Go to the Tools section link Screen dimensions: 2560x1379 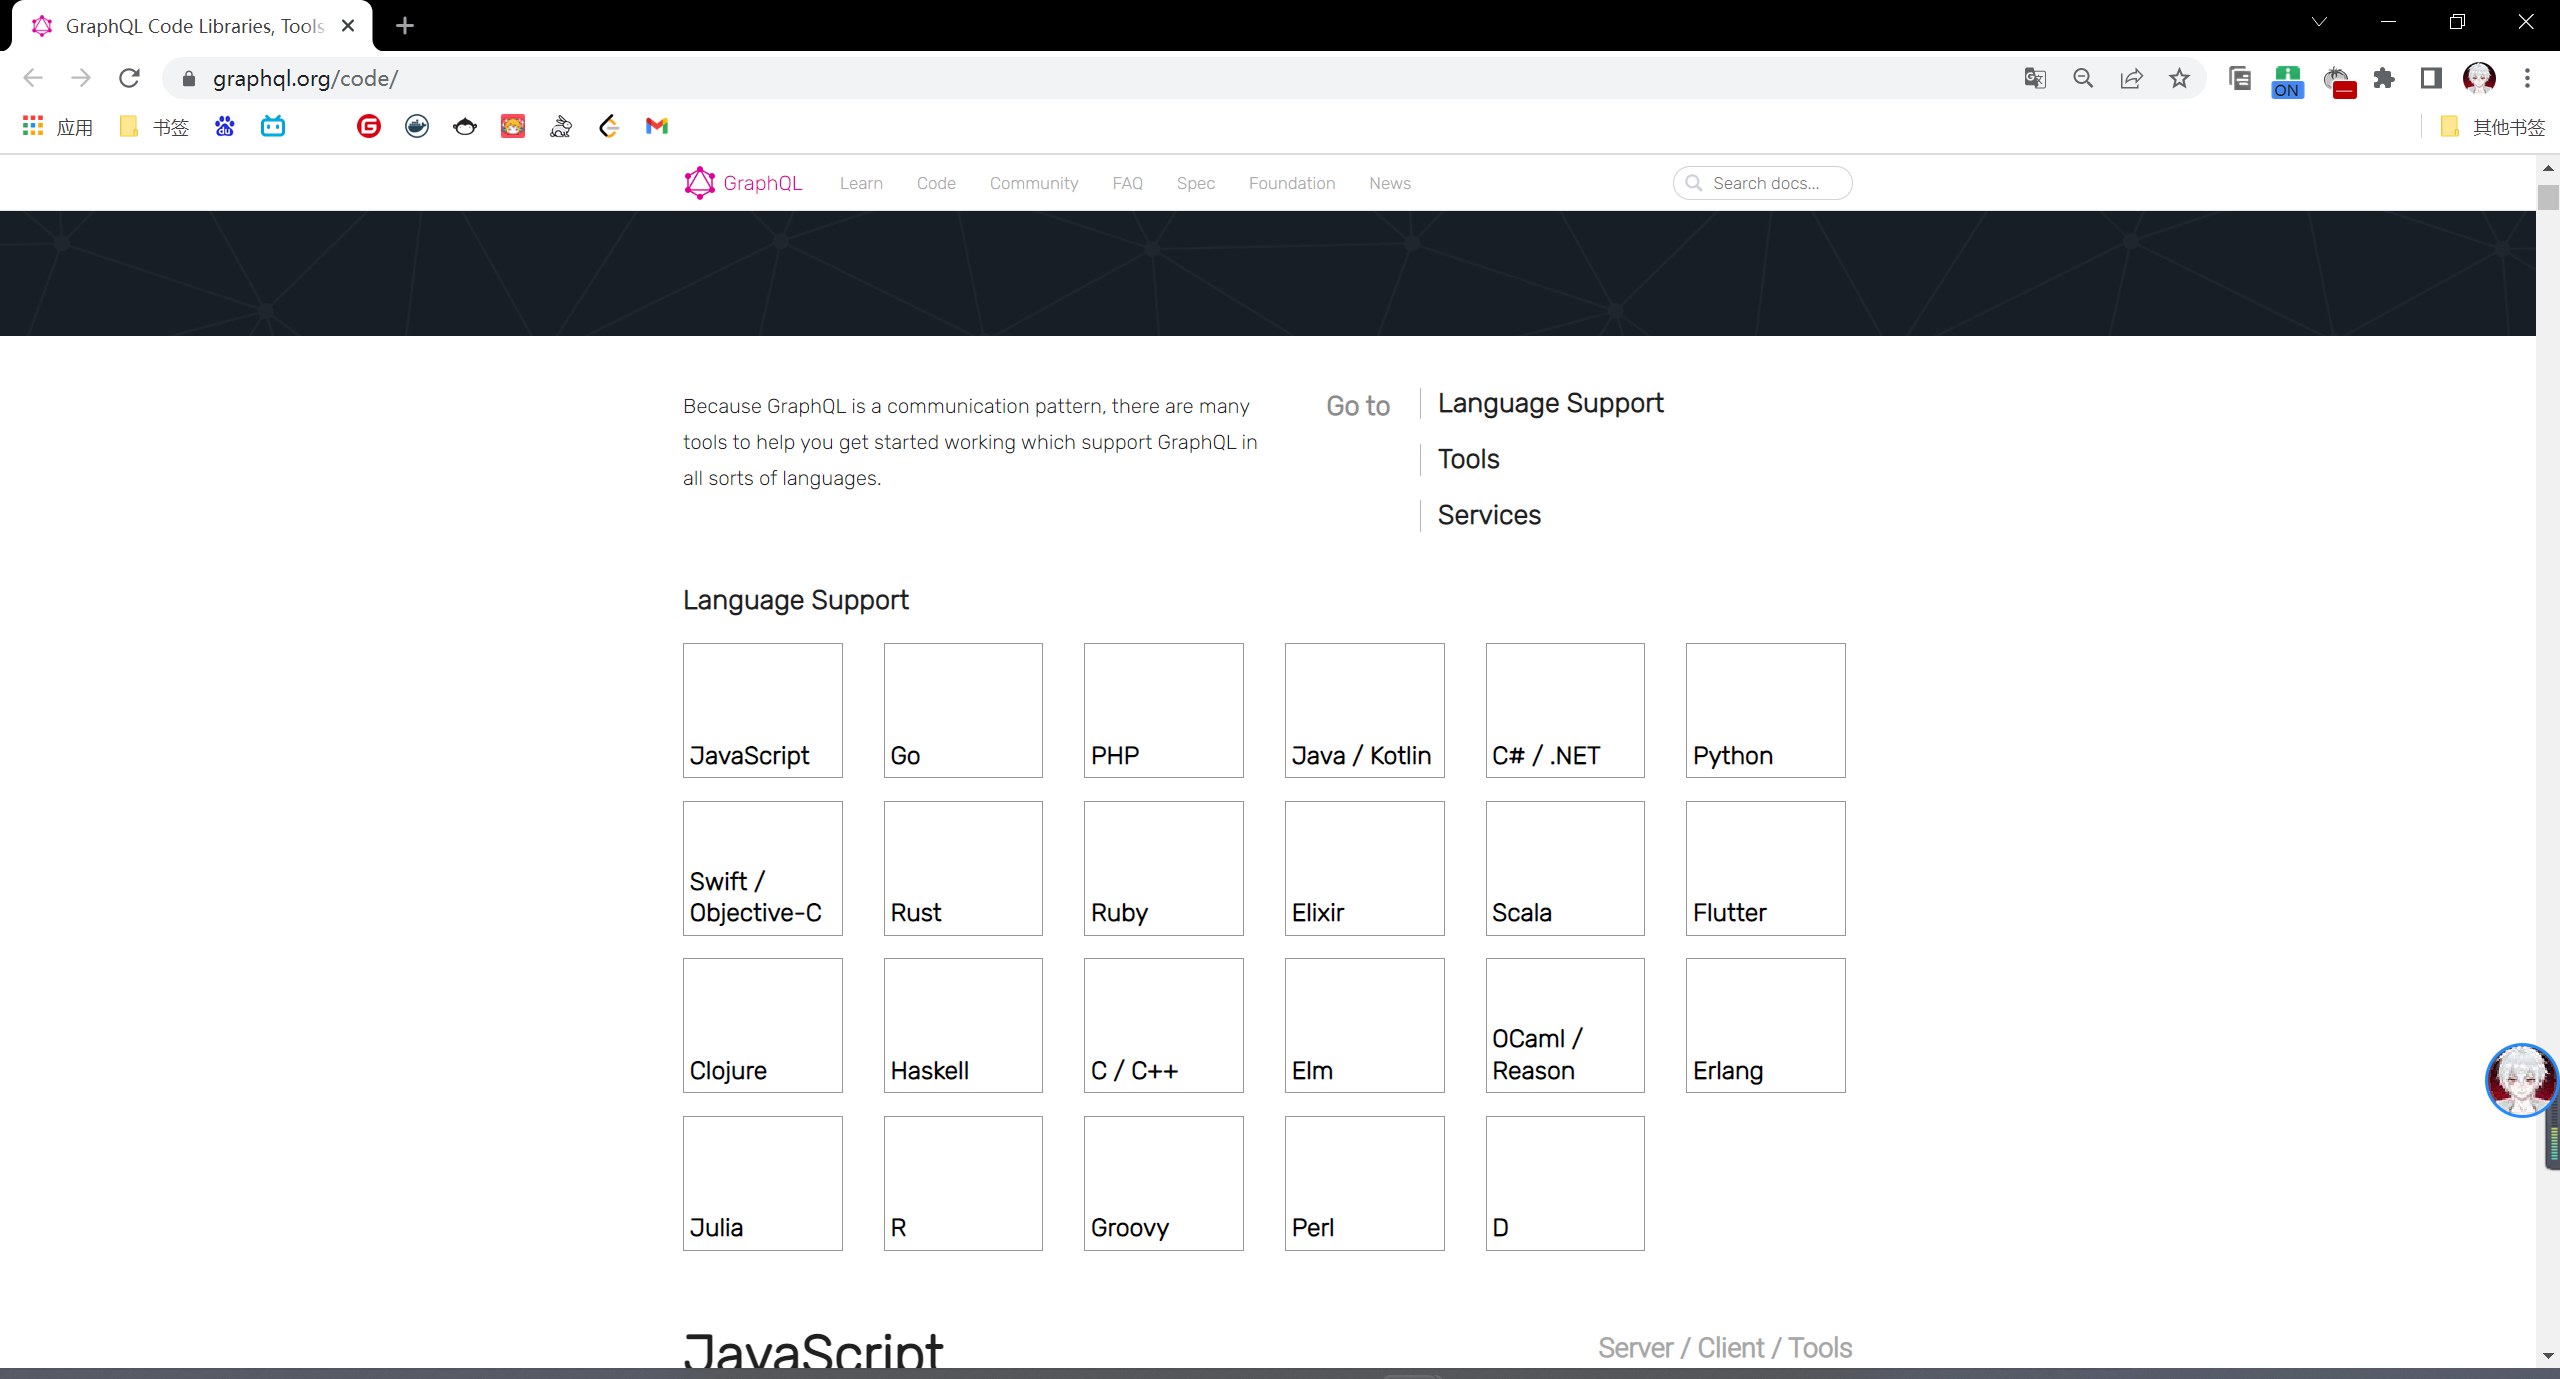(1468, 459)
